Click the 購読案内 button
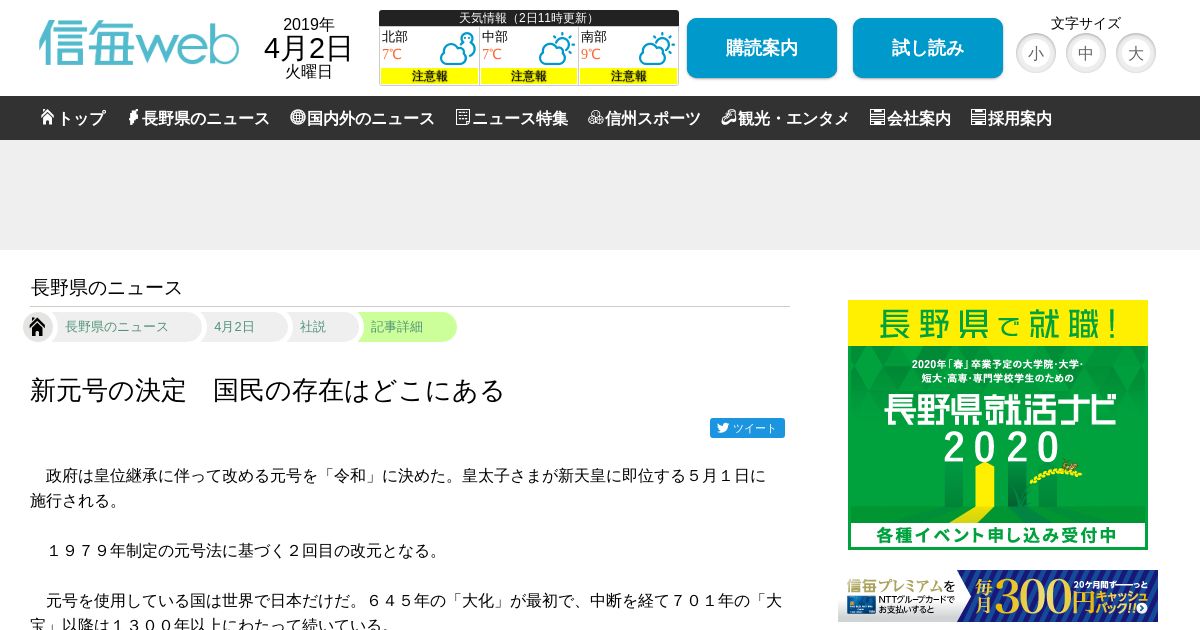 [762, 48]
